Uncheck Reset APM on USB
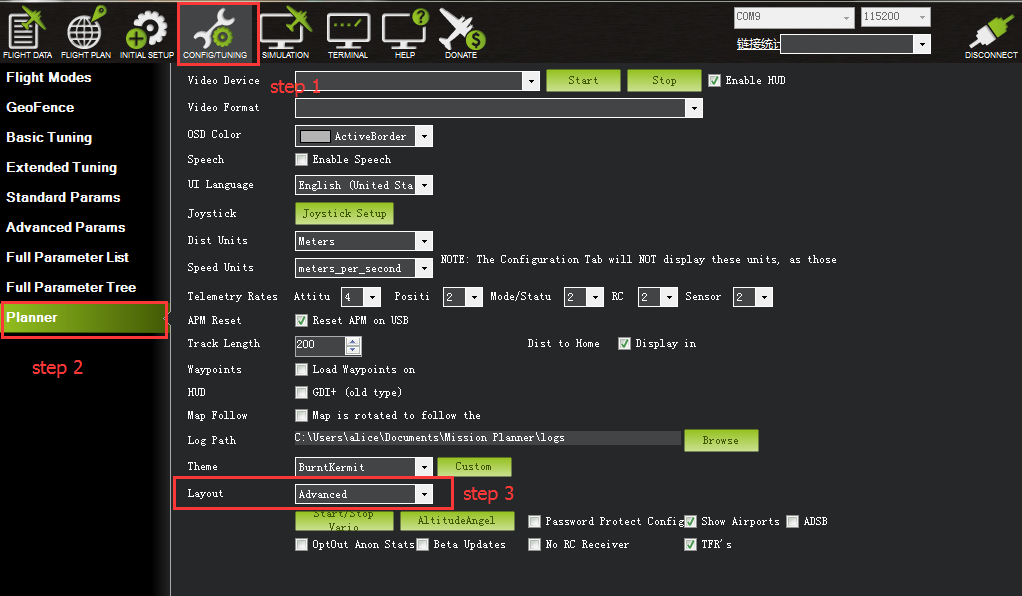 [x=301, y=321]
